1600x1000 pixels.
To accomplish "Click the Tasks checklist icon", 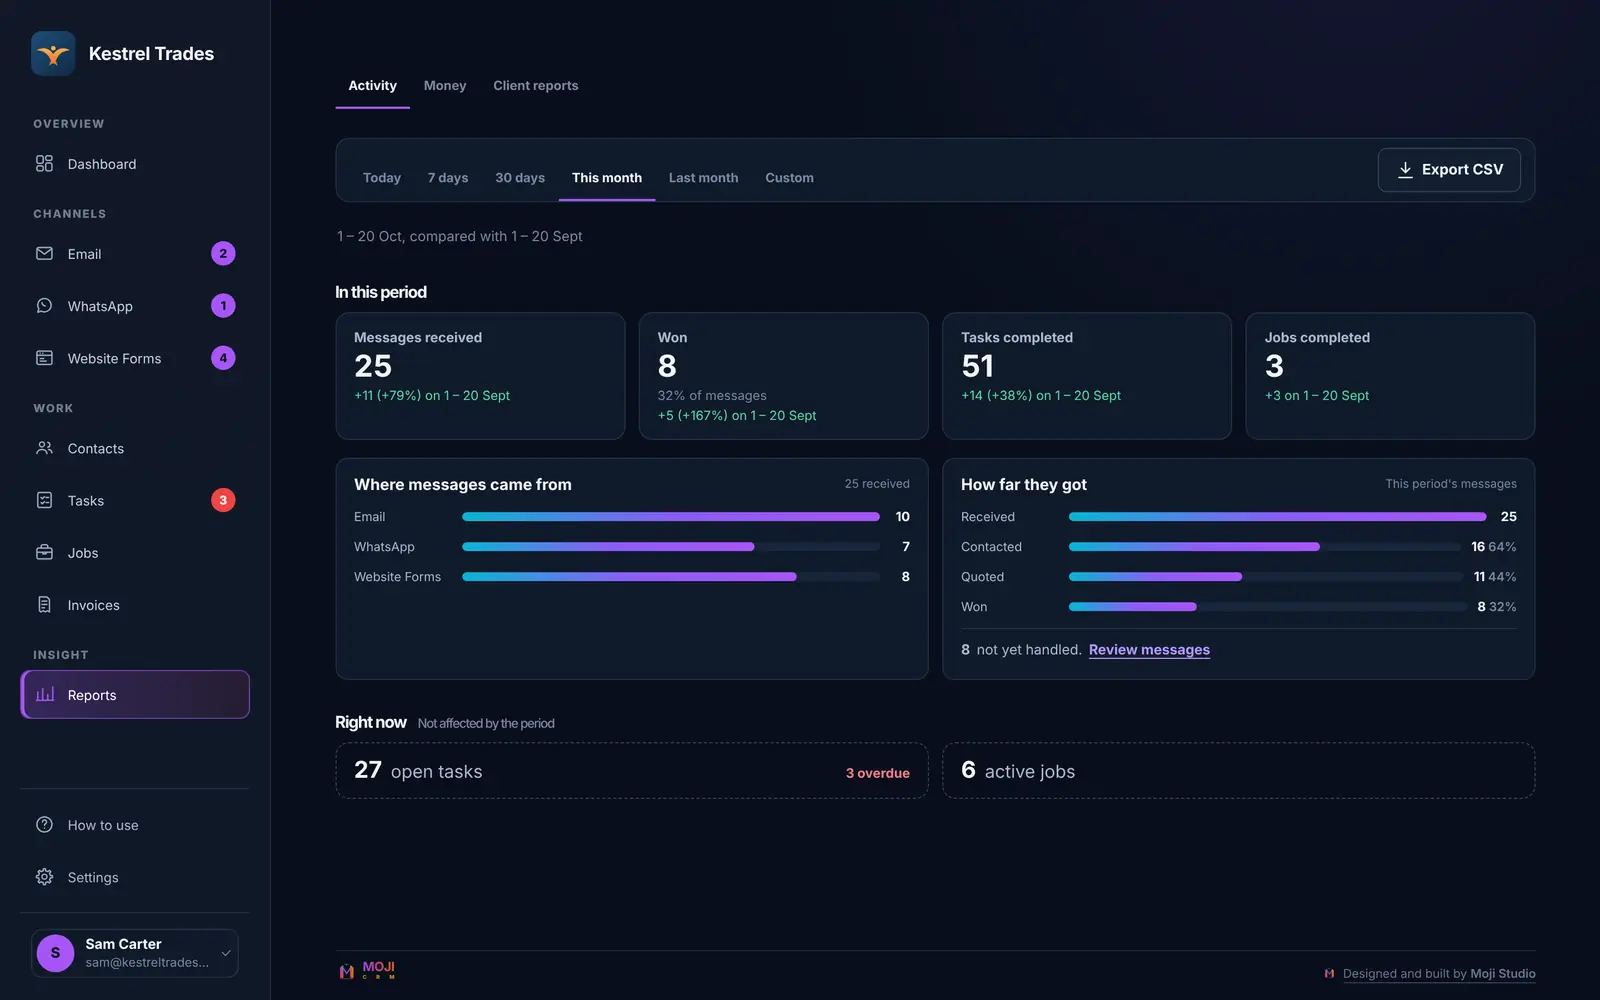I will point(44,500).
